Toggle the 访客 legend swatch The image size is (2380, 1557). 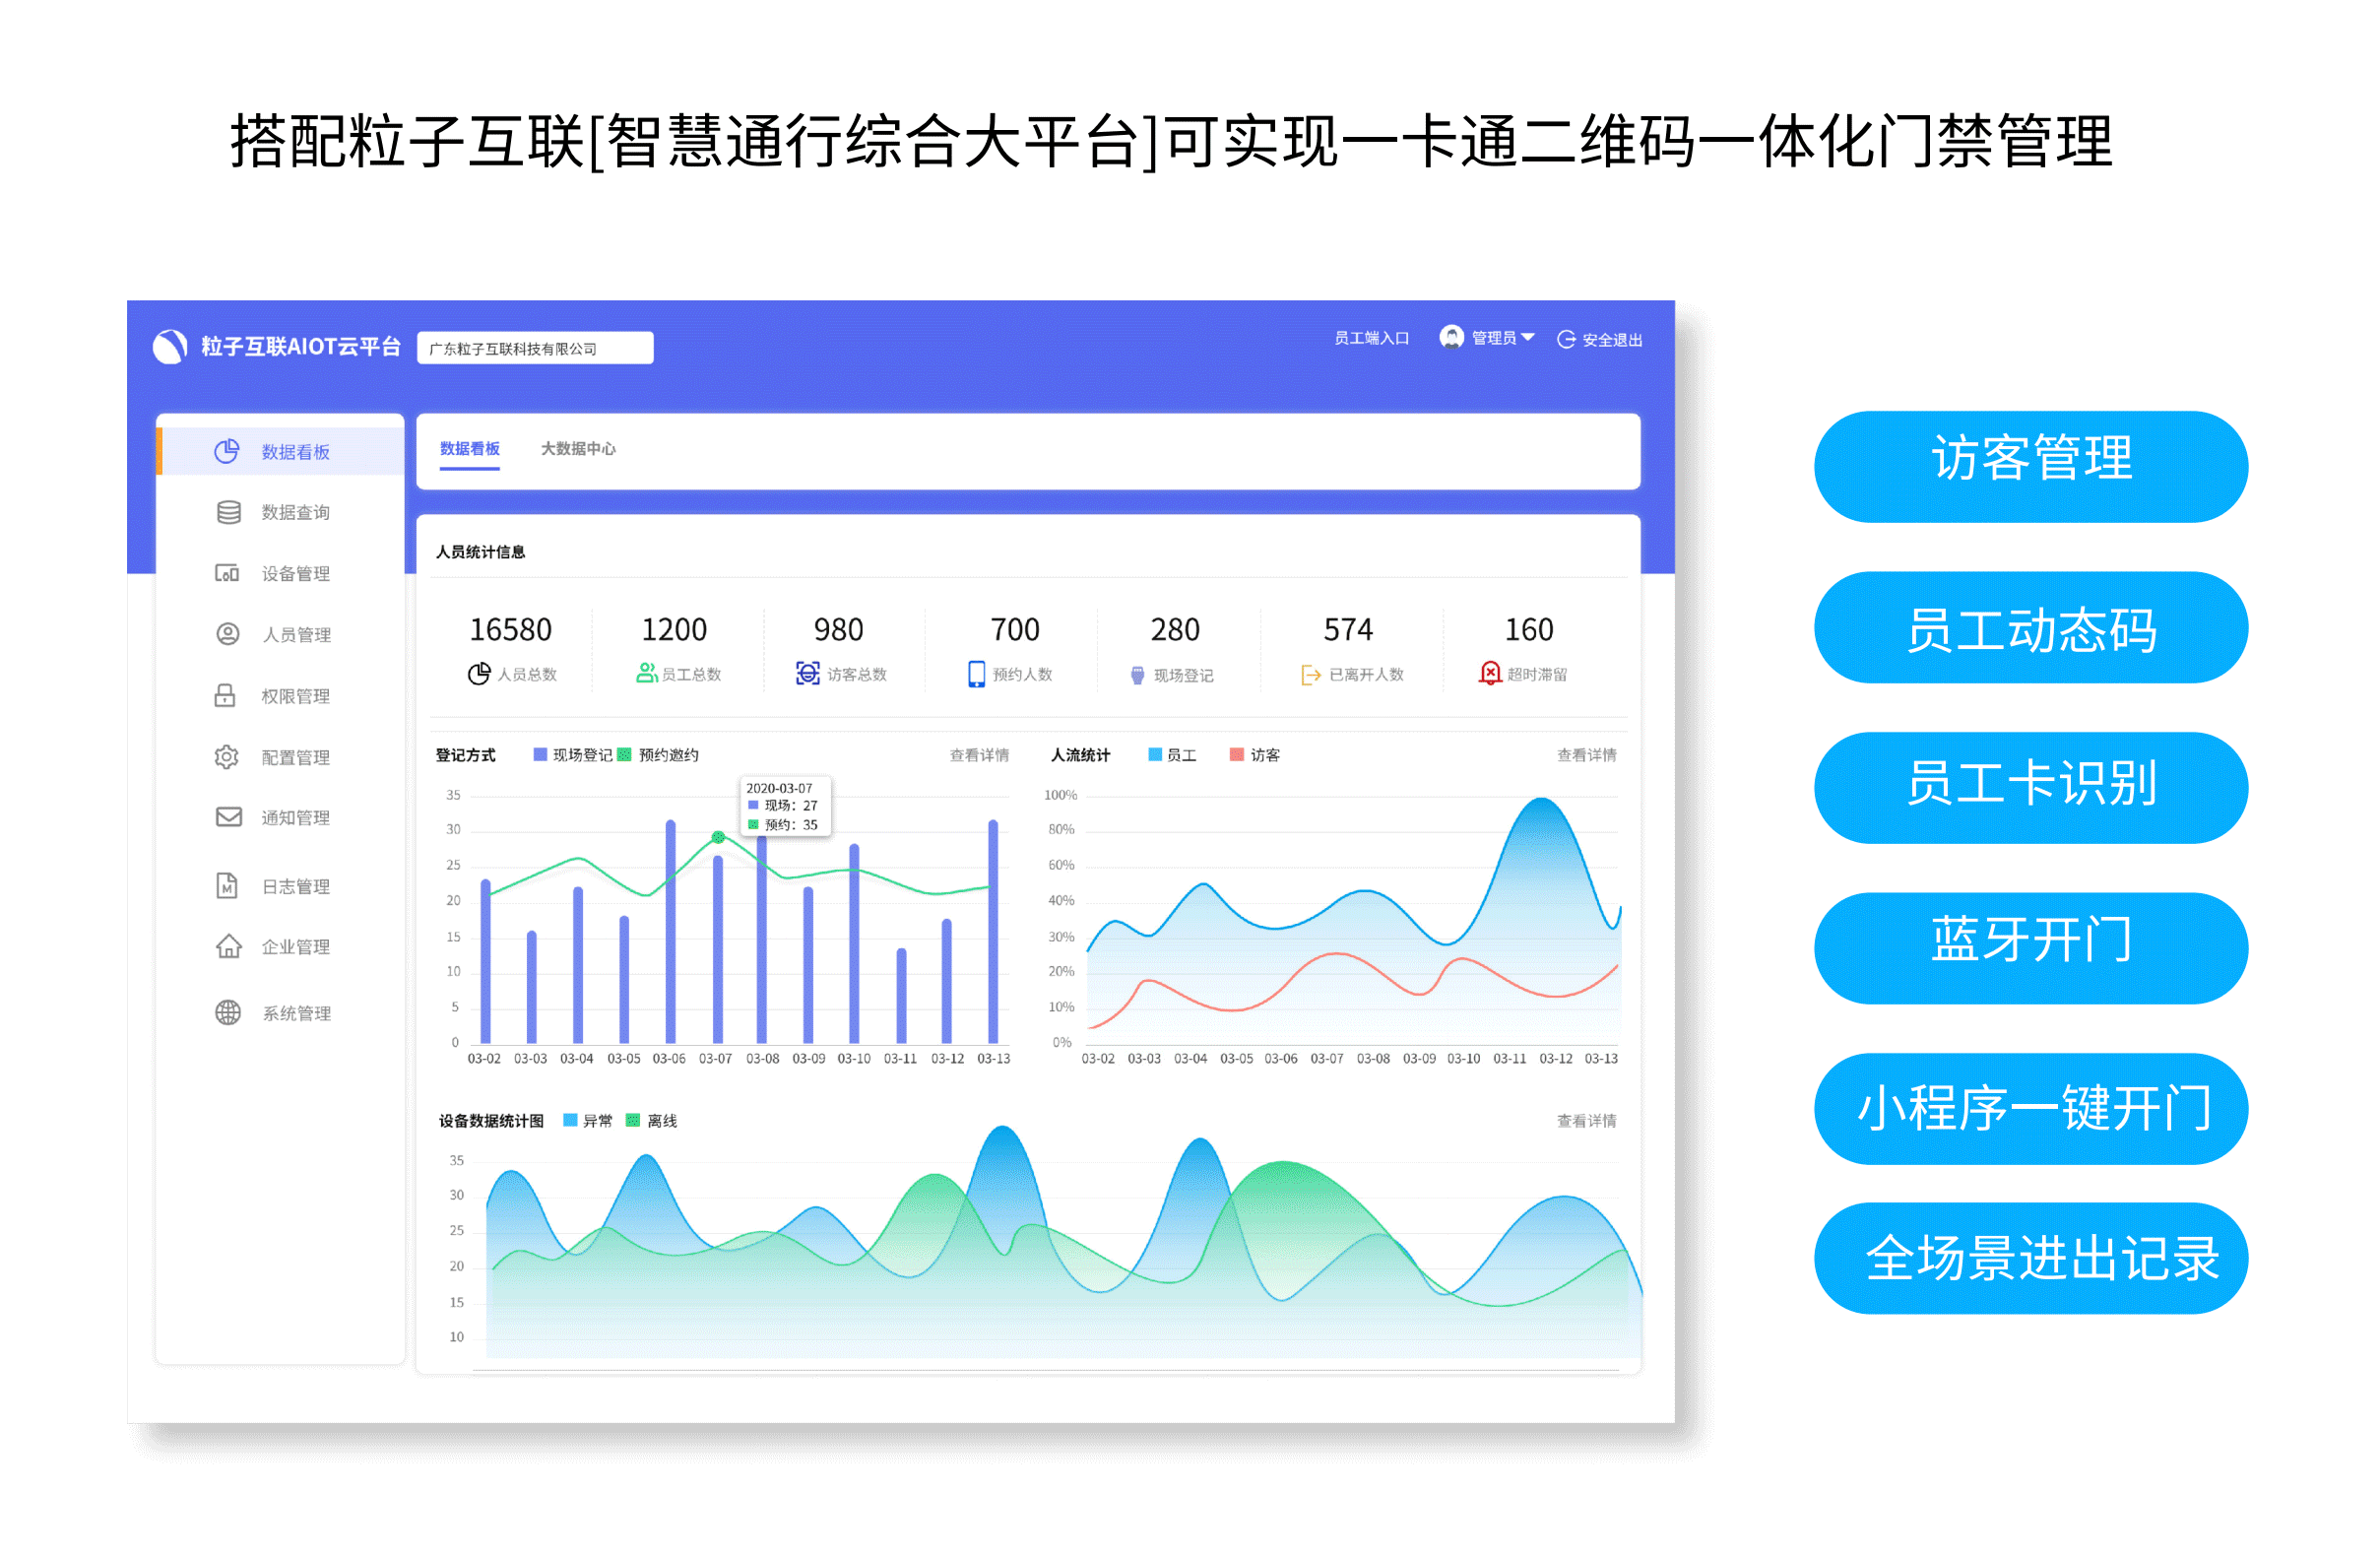1237,755
